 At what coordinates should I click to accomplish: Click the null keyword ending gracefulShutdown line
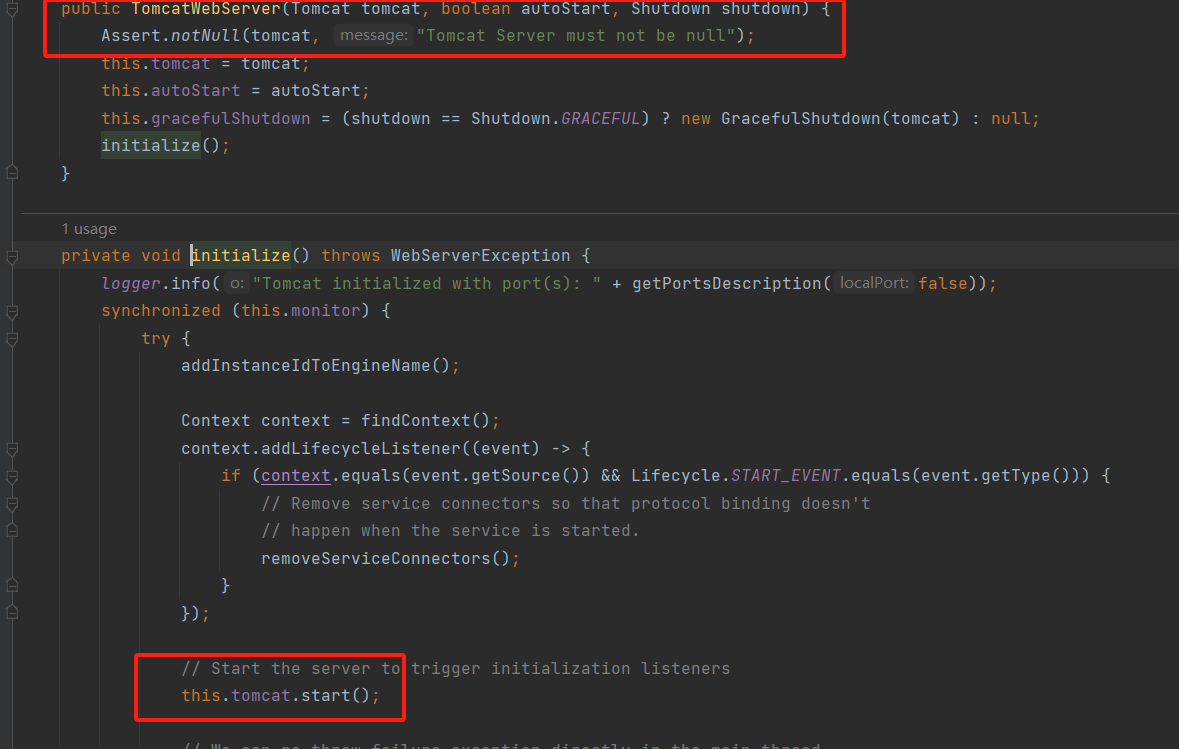click(1010, 118)
